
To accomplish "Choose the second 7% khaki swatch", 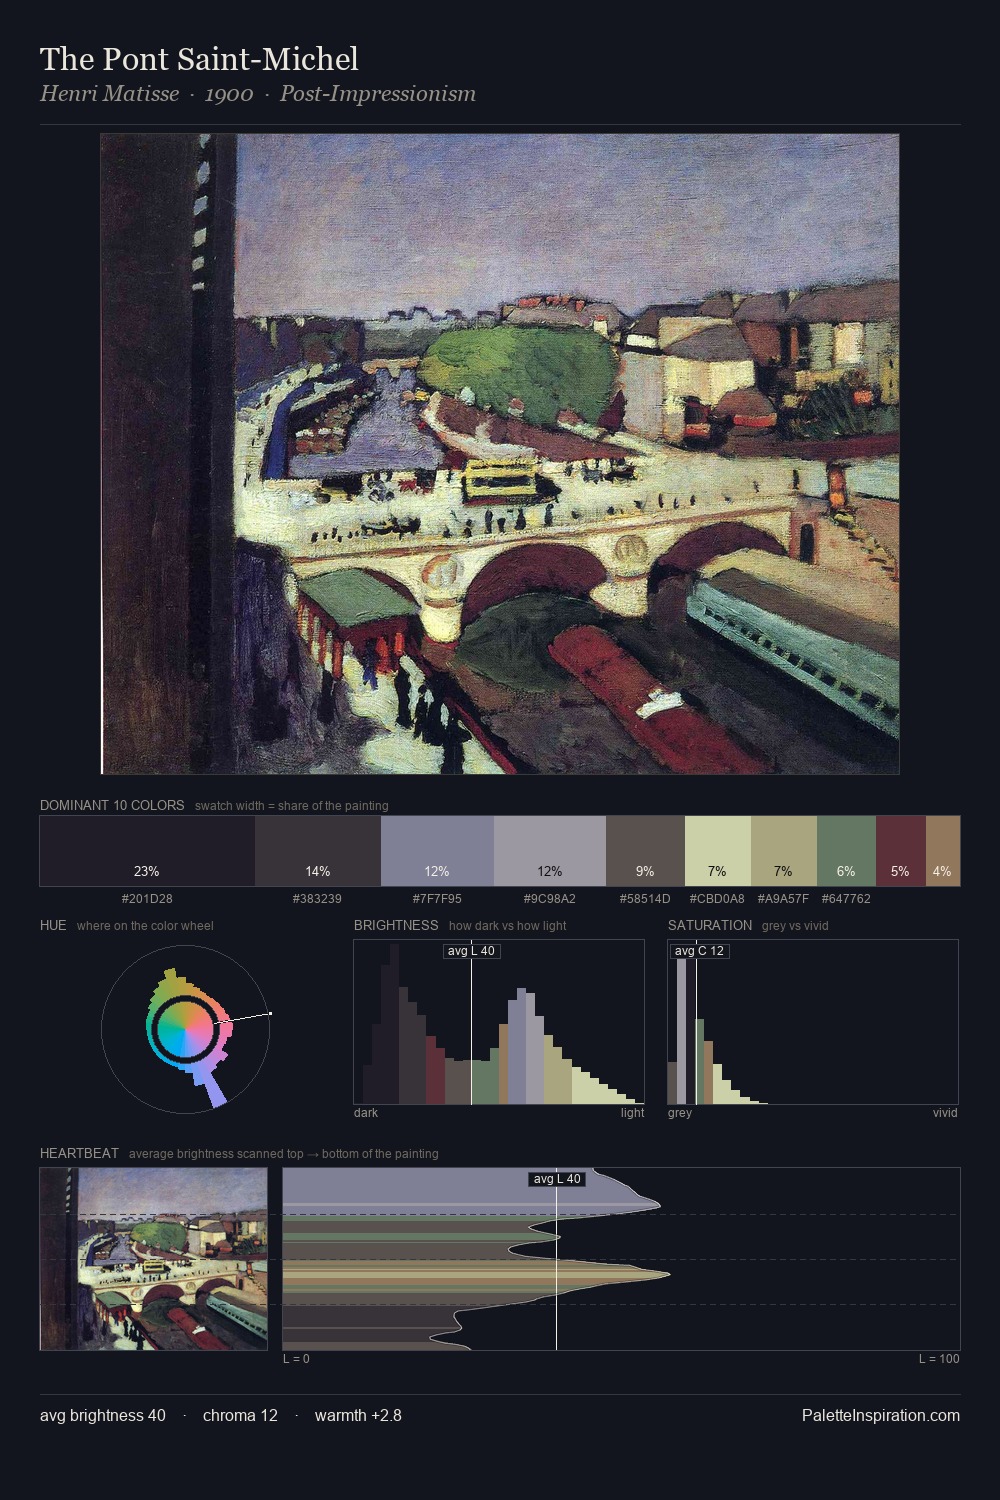I will click(x=783, y=851).
